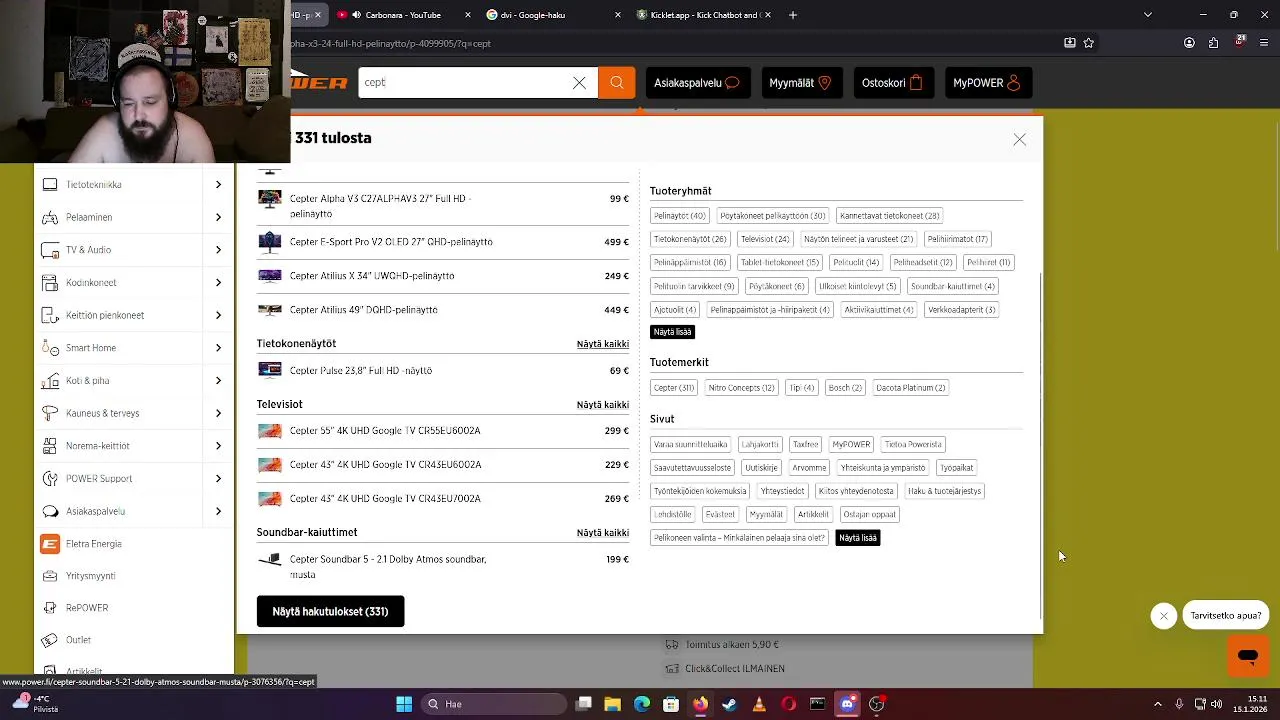Expand the Norema-keittiöt category arrow

[218, 446]
